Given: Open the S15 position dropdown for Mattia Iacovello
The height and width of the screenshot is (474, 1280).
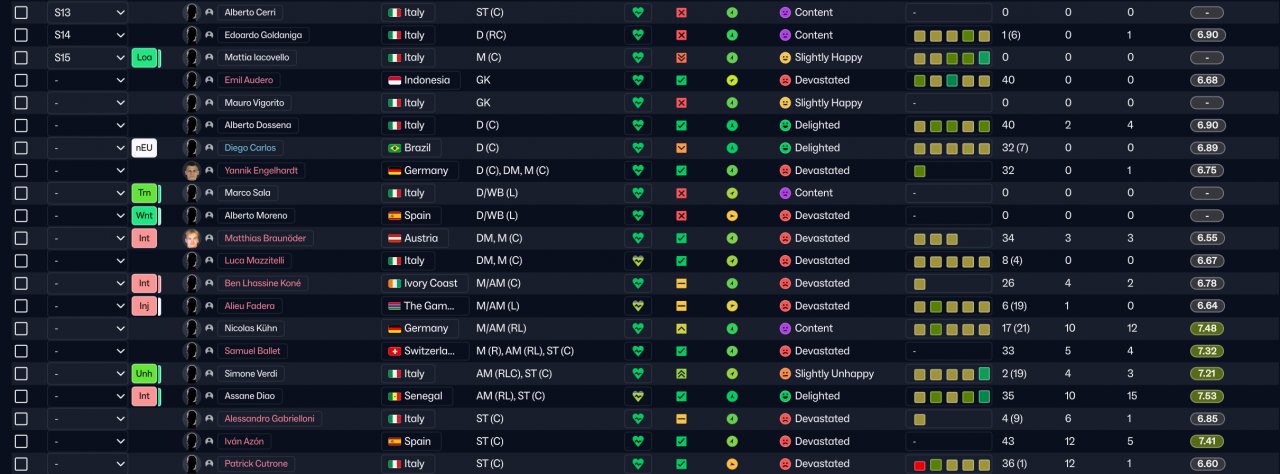Looking at the screenshot, I should point(88,58).
